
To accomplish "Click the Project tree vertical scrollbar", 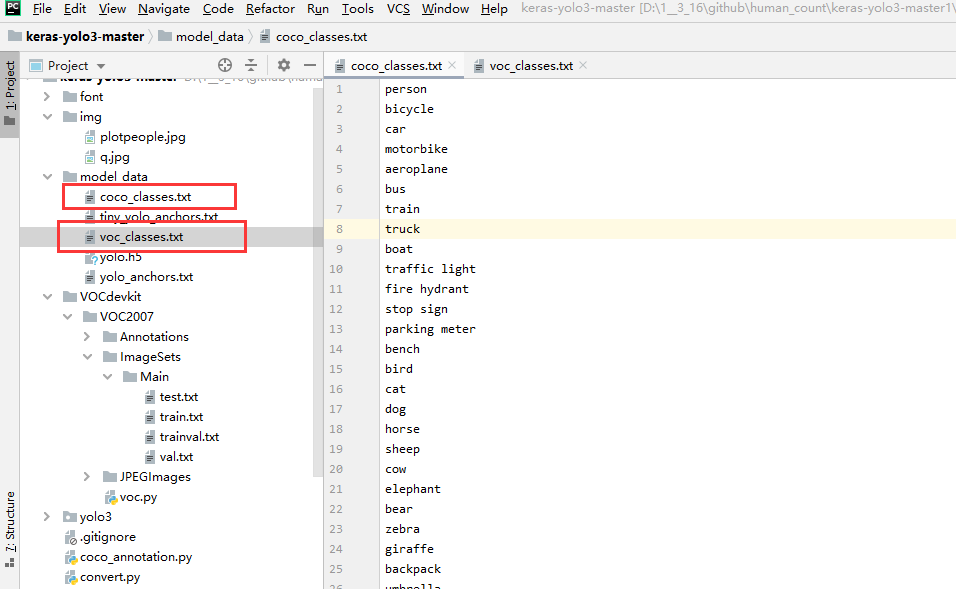I will 317,280.
